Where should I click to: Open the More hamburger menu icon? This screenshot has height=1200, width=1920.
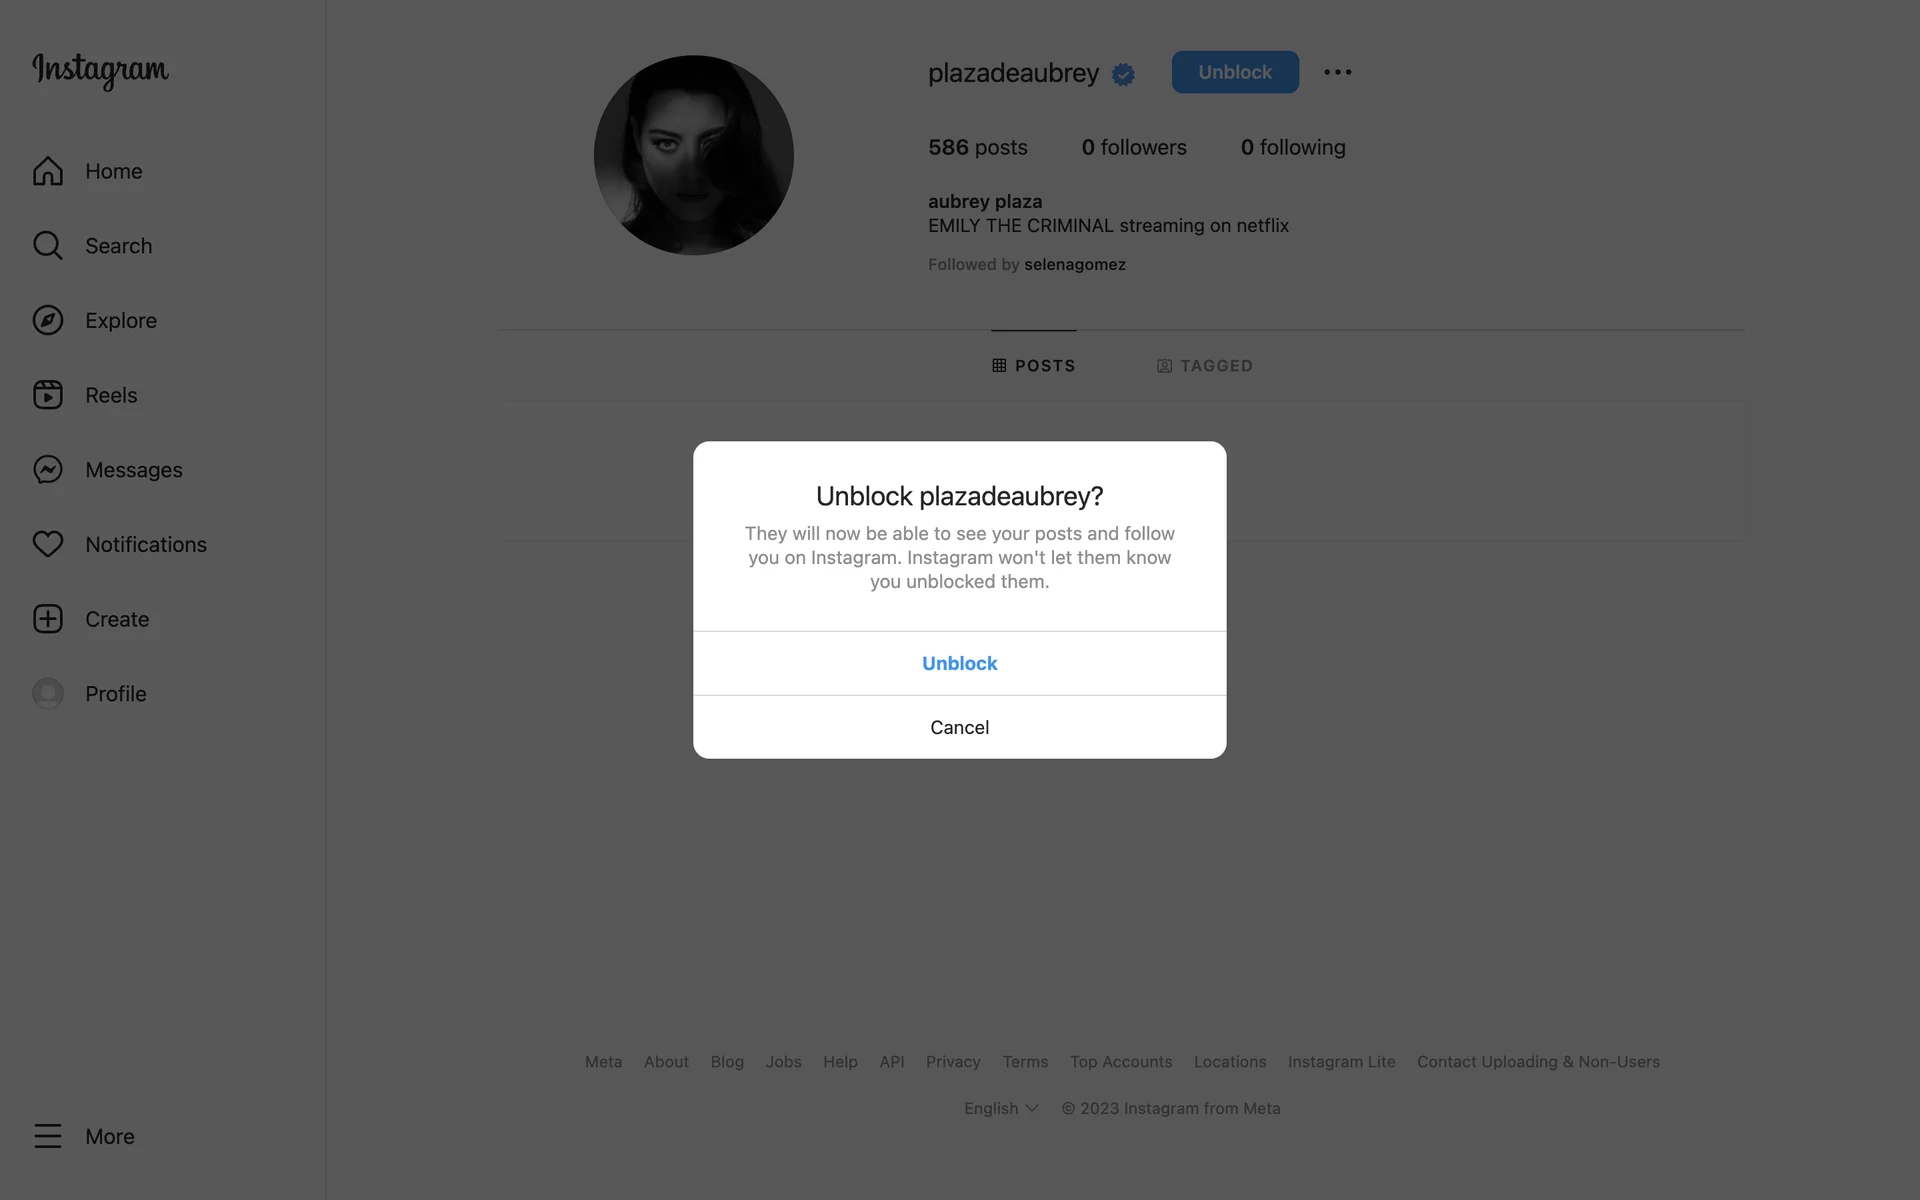(48, 1136)
